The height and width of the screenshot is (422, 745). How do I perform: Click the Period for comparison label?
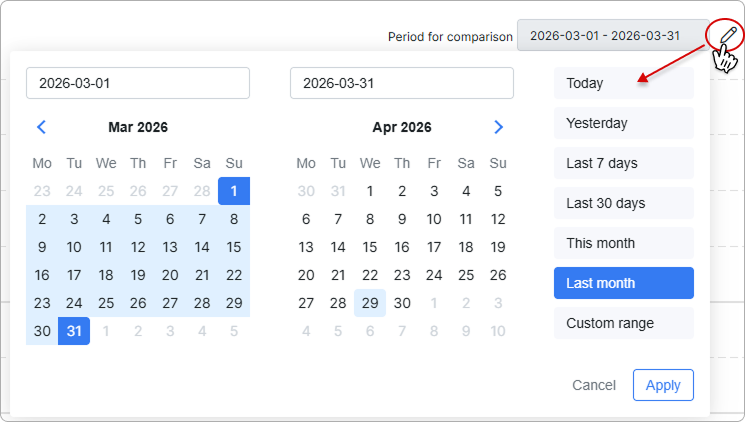[450, 37]
